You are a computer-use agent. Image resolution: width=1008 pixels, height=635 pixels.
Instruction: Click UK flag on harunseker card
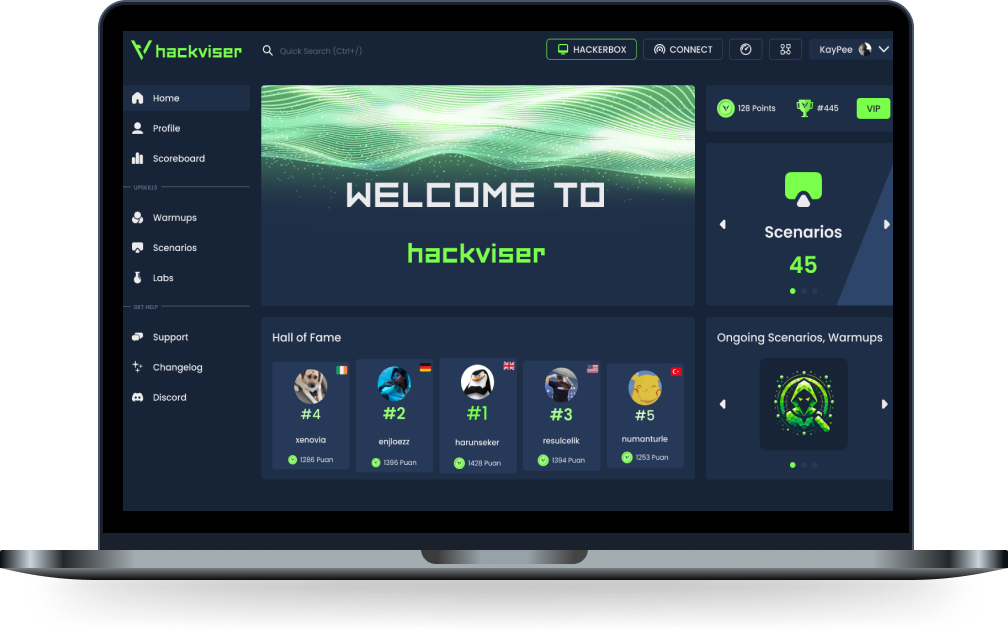pyautogui.click(x=509, y=366)
